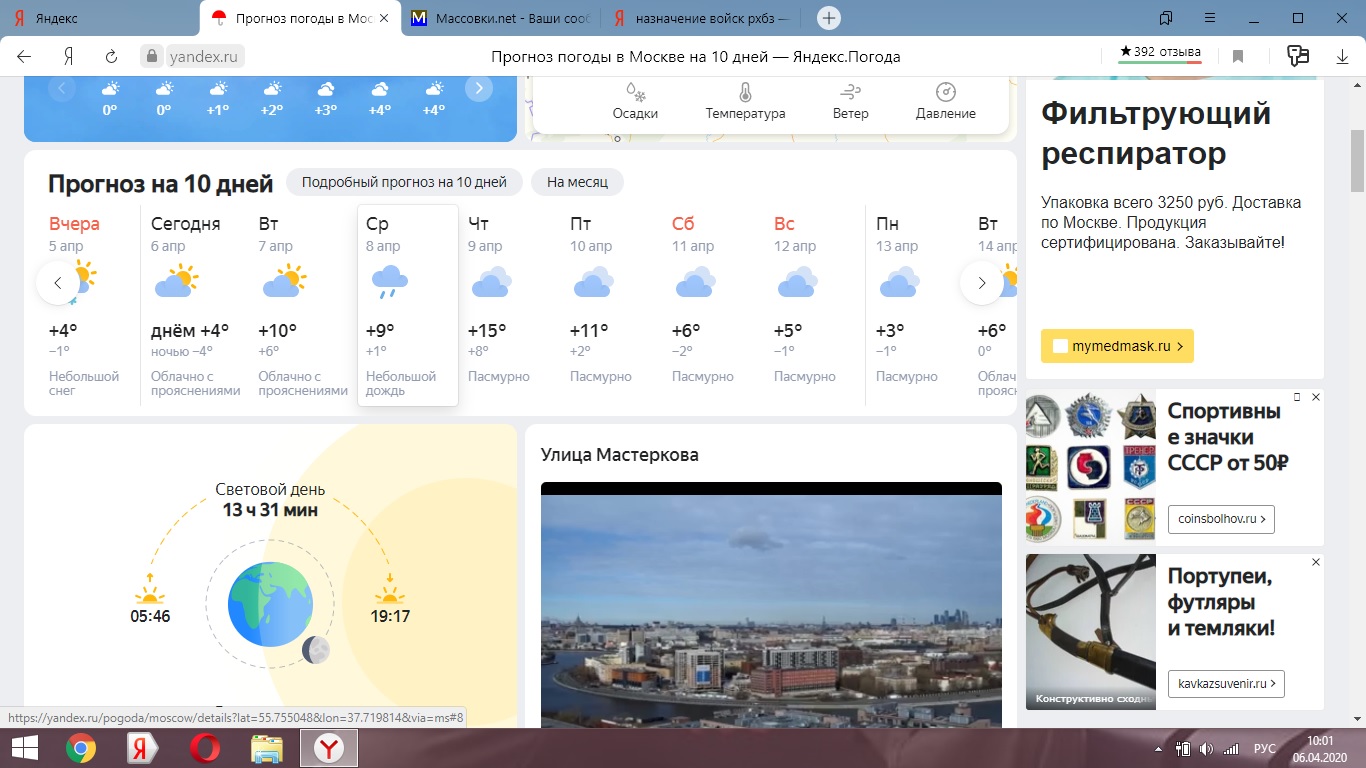Show later days in 10-day forecast
The height and width of the screenshot is (768, 1366).
982,283
